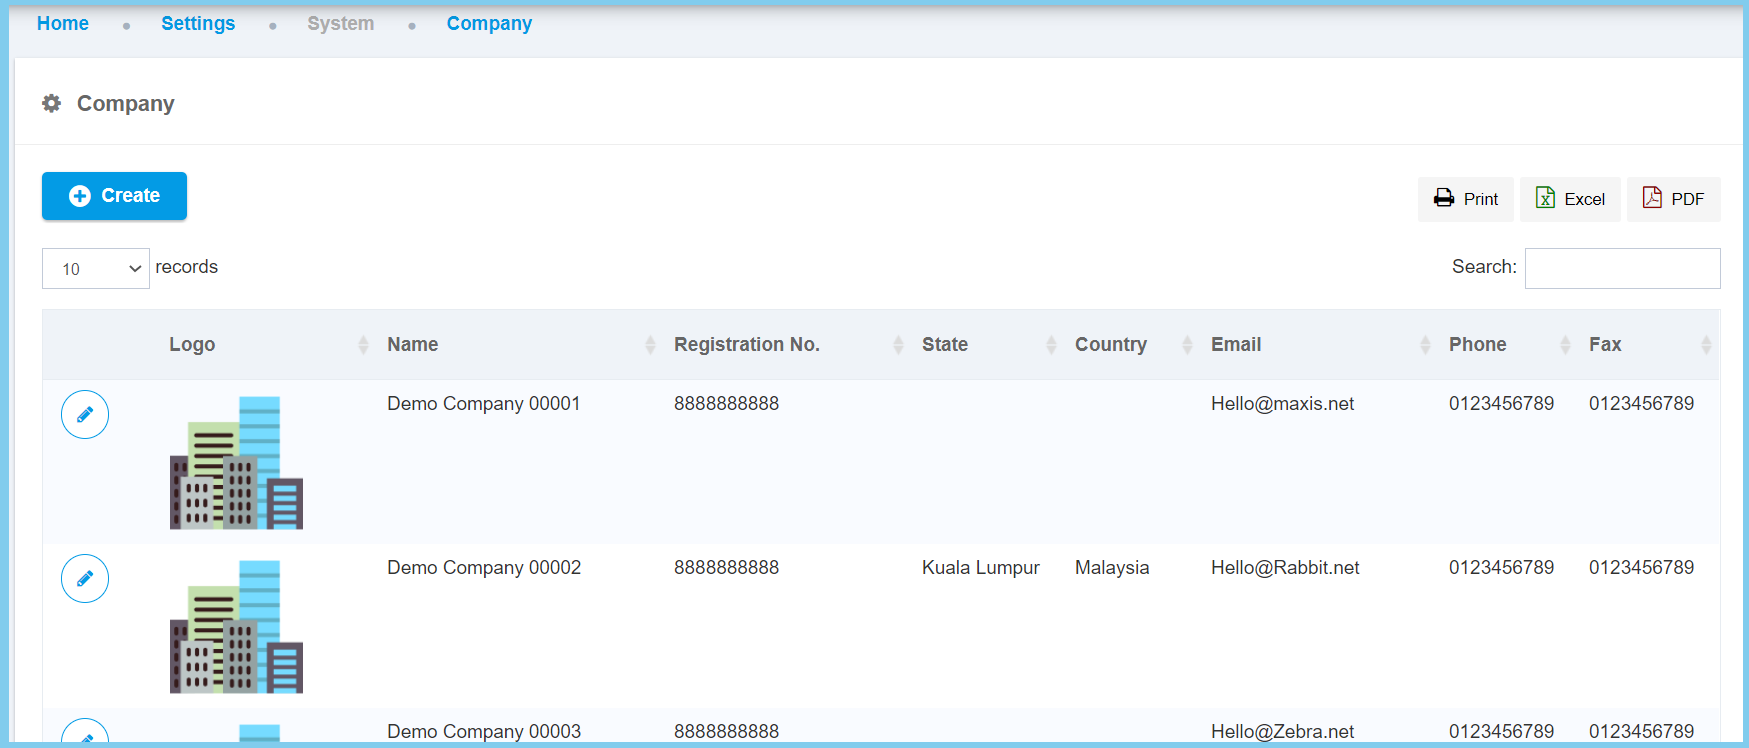Sort the table by State column

tap(944, 345)
